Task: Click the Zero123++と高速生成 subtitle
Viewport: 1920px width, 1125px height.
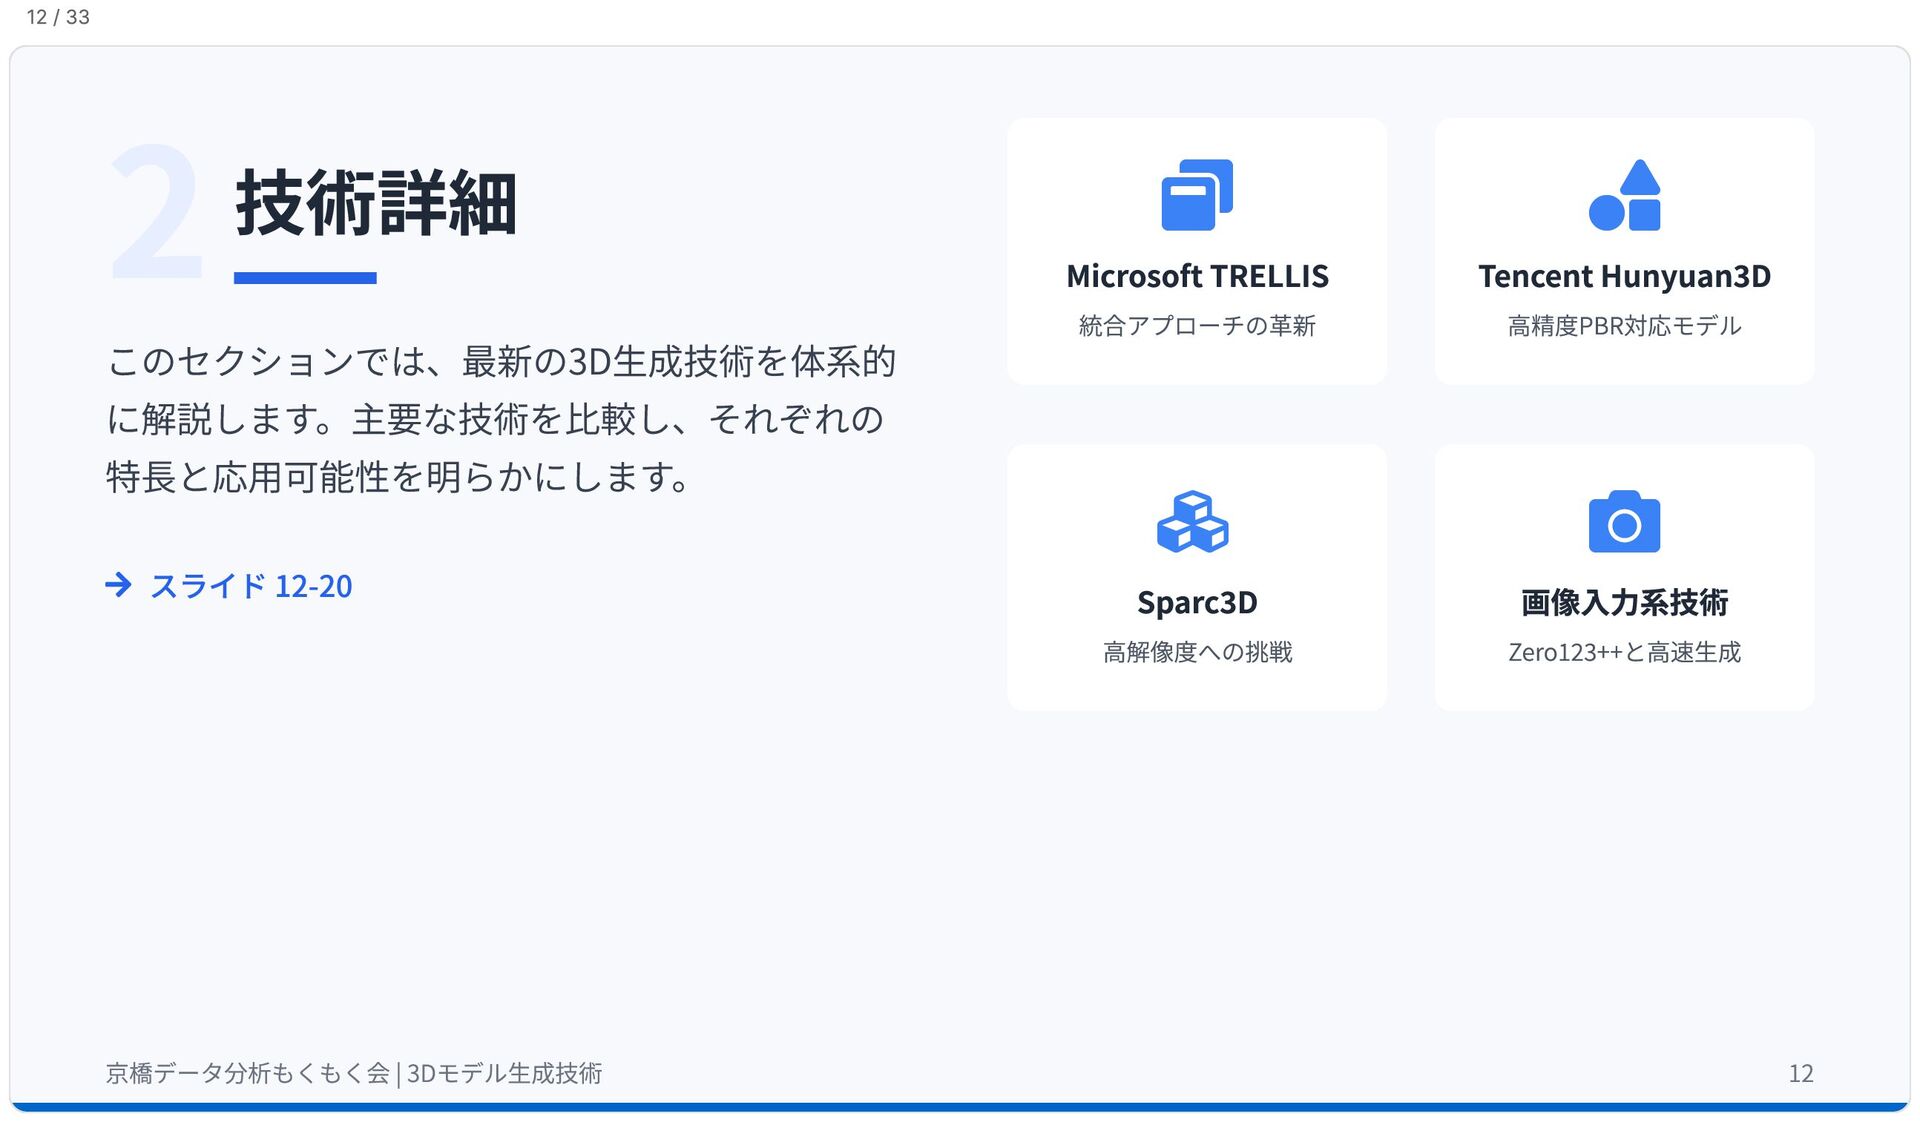Action: [1624, 652]
